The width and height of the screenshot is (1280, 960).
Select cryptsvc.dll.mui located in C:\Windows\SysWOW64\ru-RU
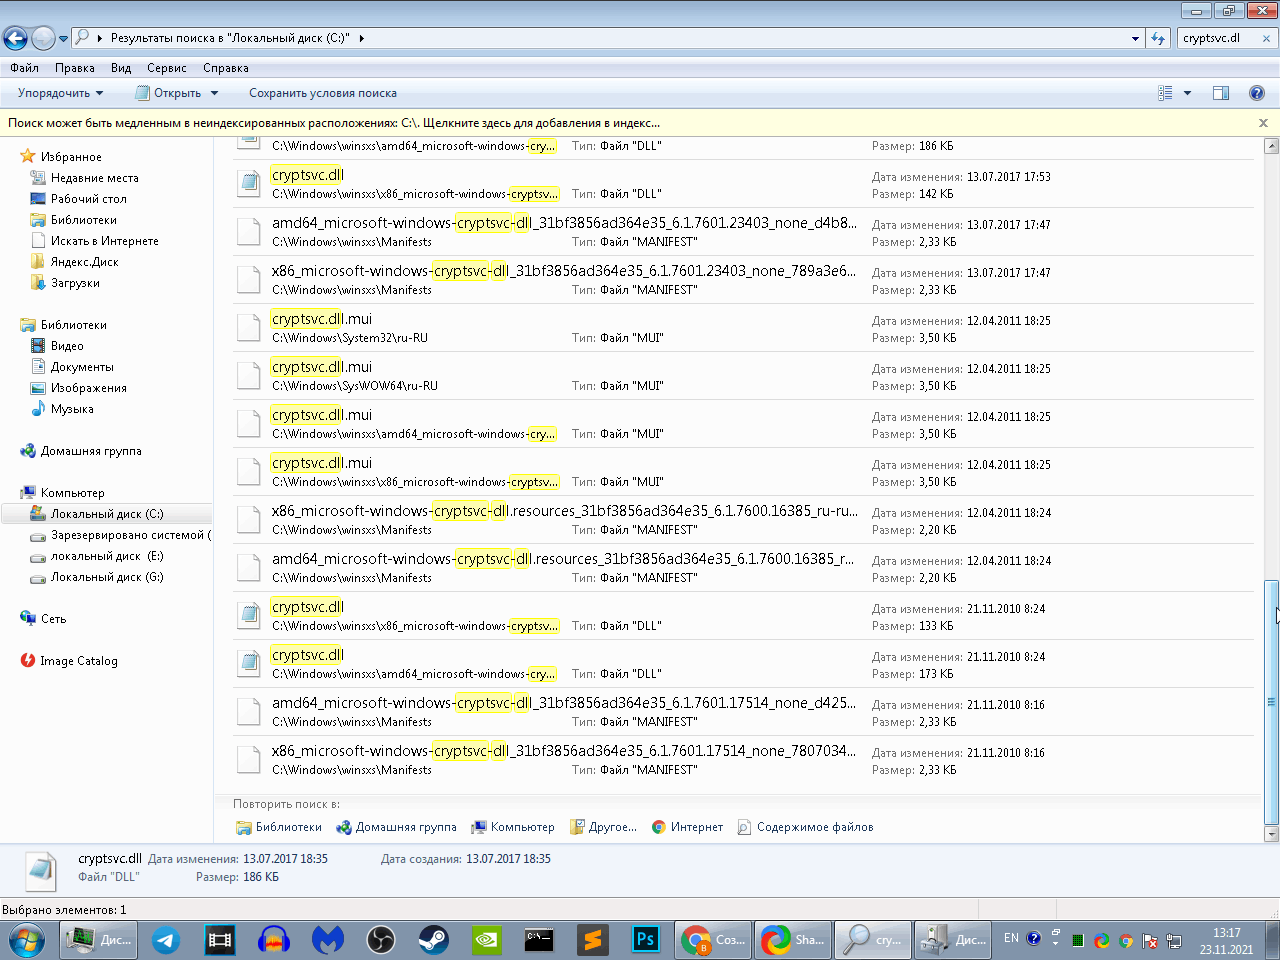tap(743, 376)
